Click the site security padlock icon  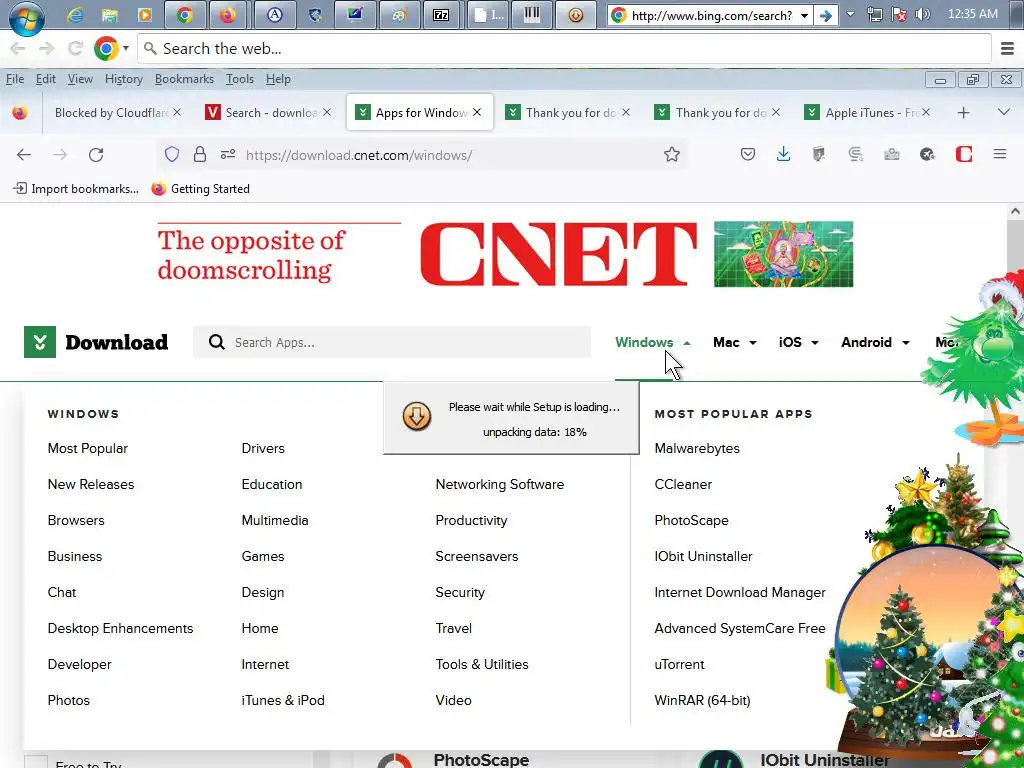point(200,154)
